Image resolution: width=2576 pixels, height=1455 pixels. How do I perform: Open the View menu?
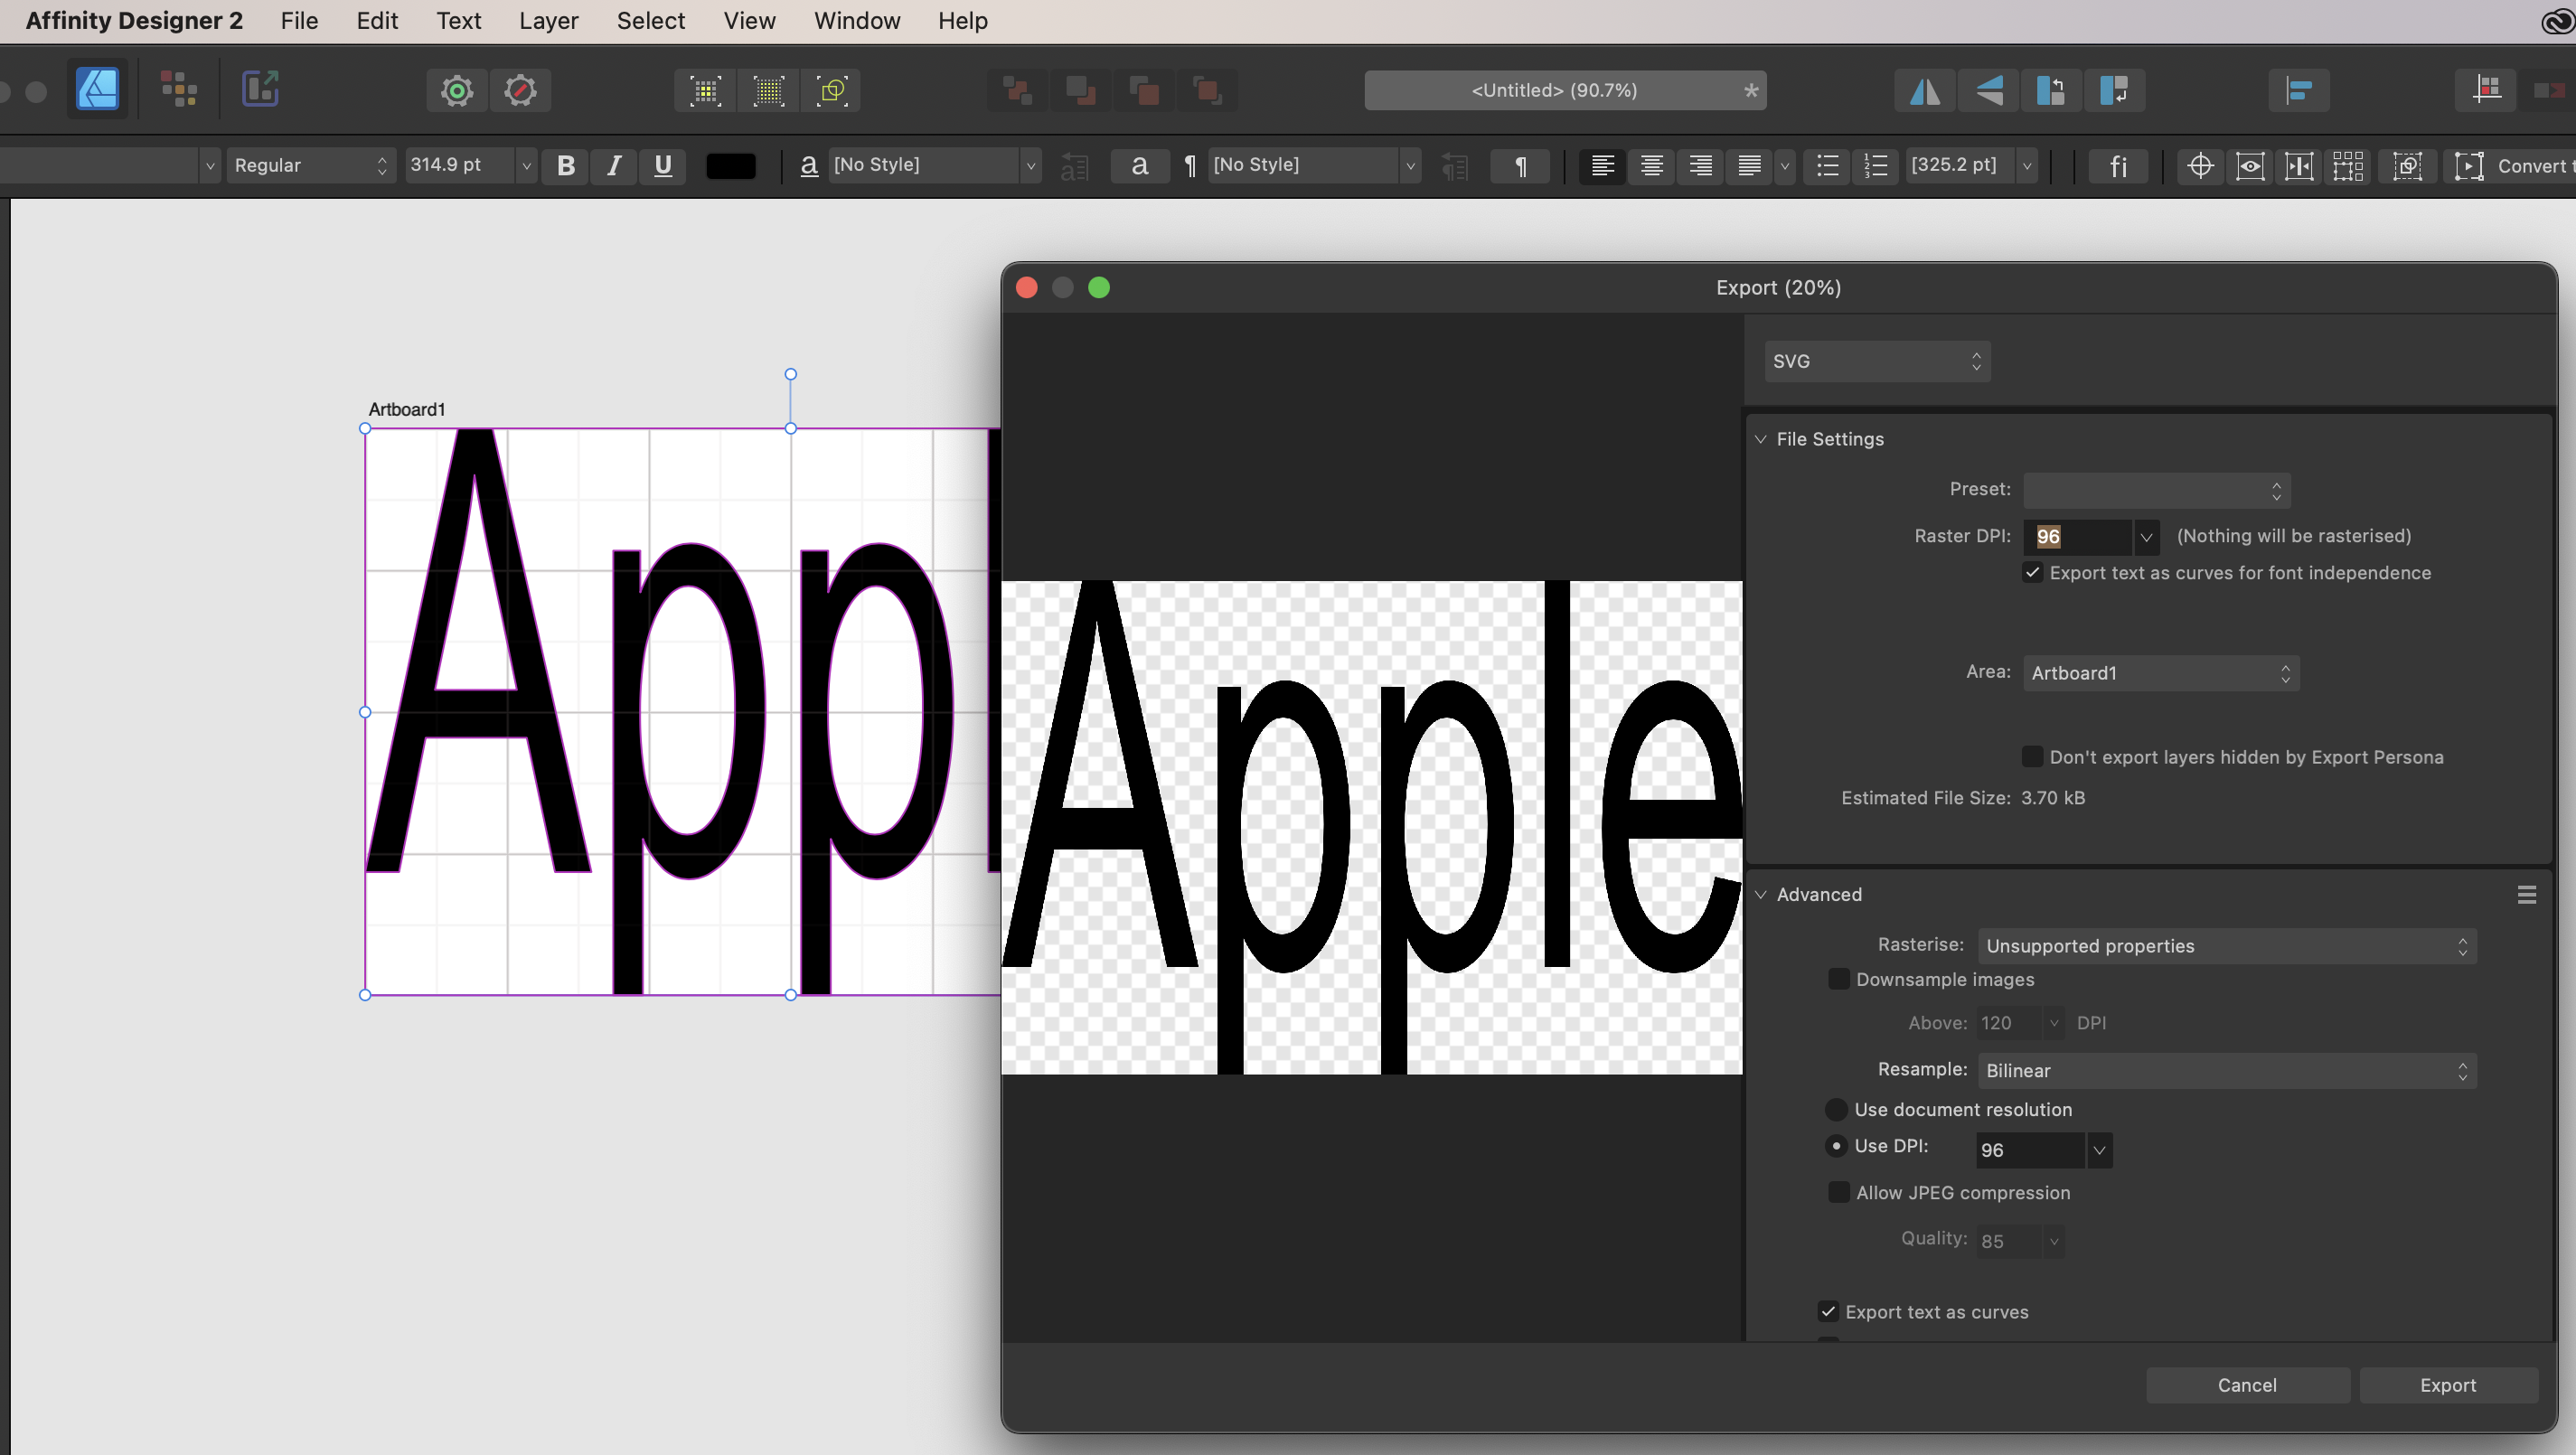point(750,21)
